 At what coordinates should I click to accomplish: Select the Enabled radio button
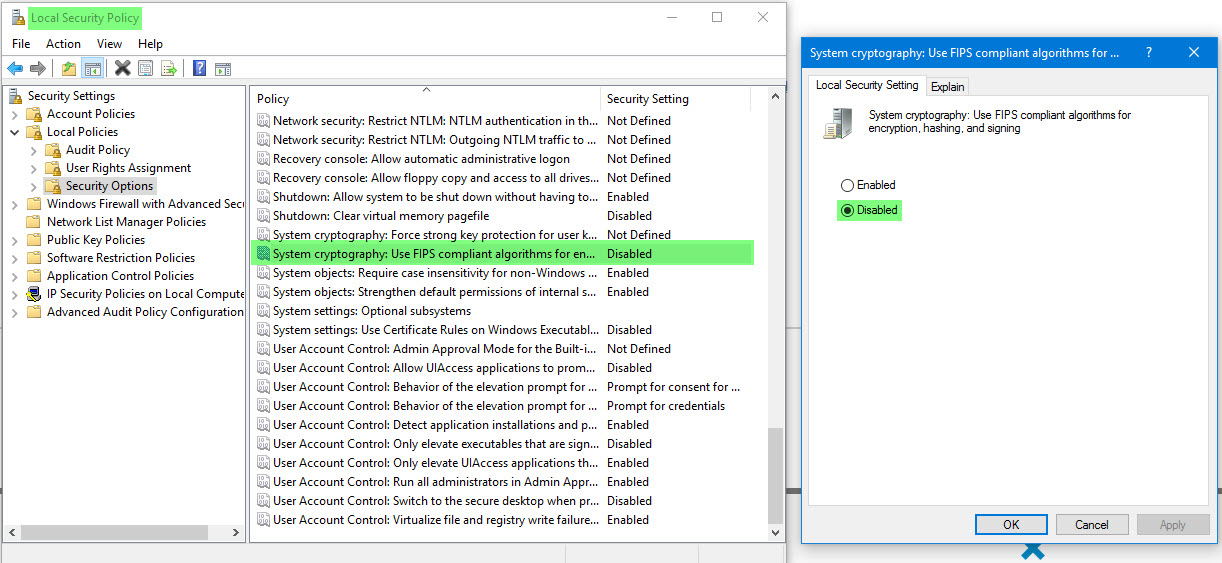pyautogui.click(x=848, y=185)
